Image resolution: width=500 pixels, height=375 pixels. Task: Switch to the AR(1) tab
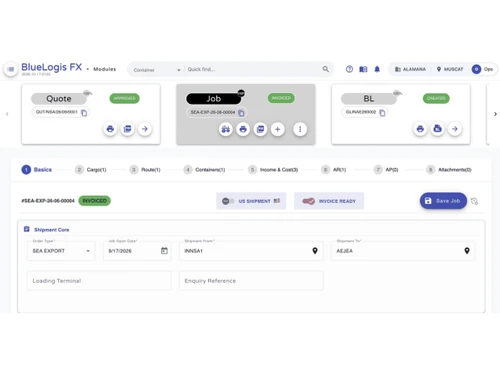click(334, 170)
